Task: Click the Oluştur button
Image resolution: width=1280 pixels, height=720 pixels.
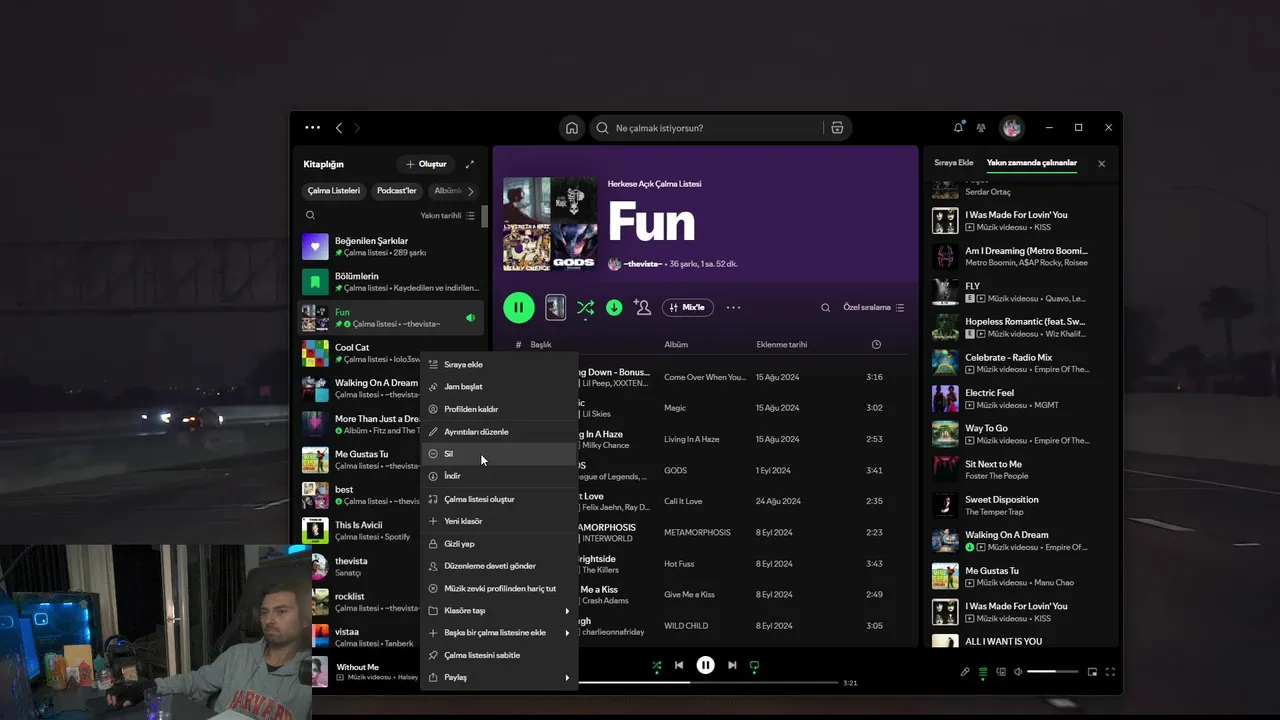Action: tap(426, 164)
